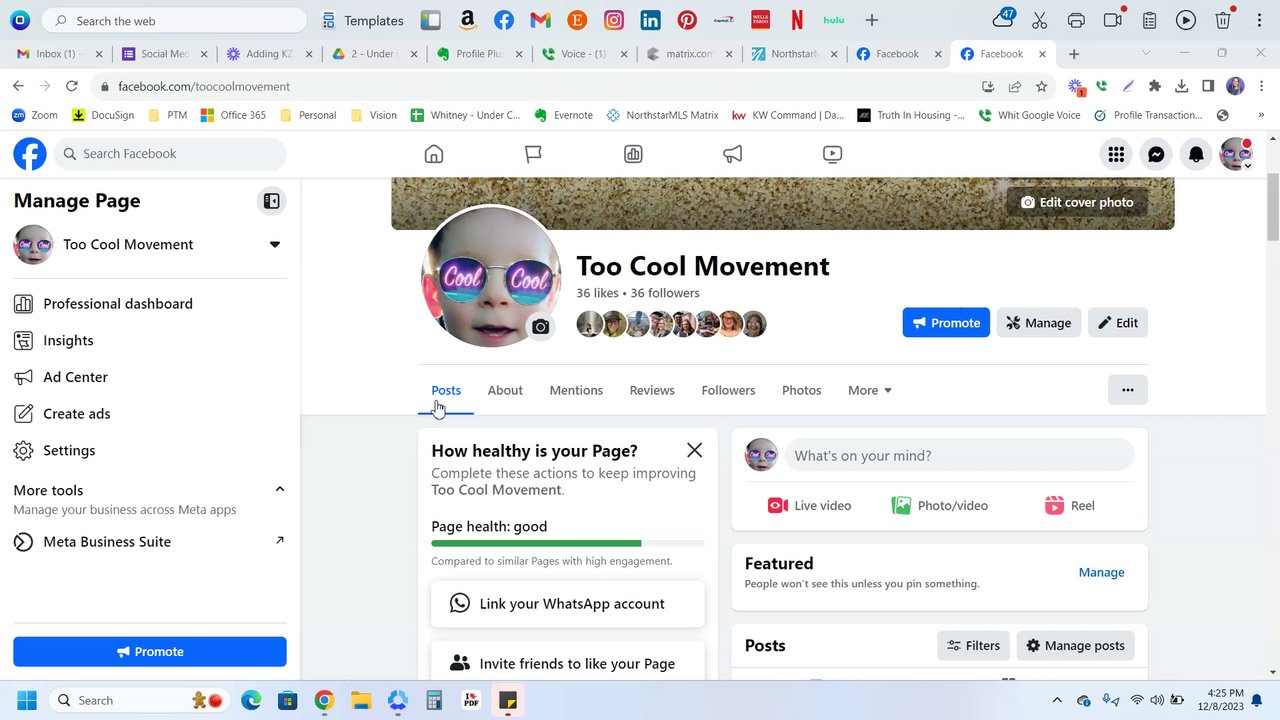Screen dimensions: 1280x720
Task: Click the Promote button at the sidebar bottom
Action: point(150,652)
